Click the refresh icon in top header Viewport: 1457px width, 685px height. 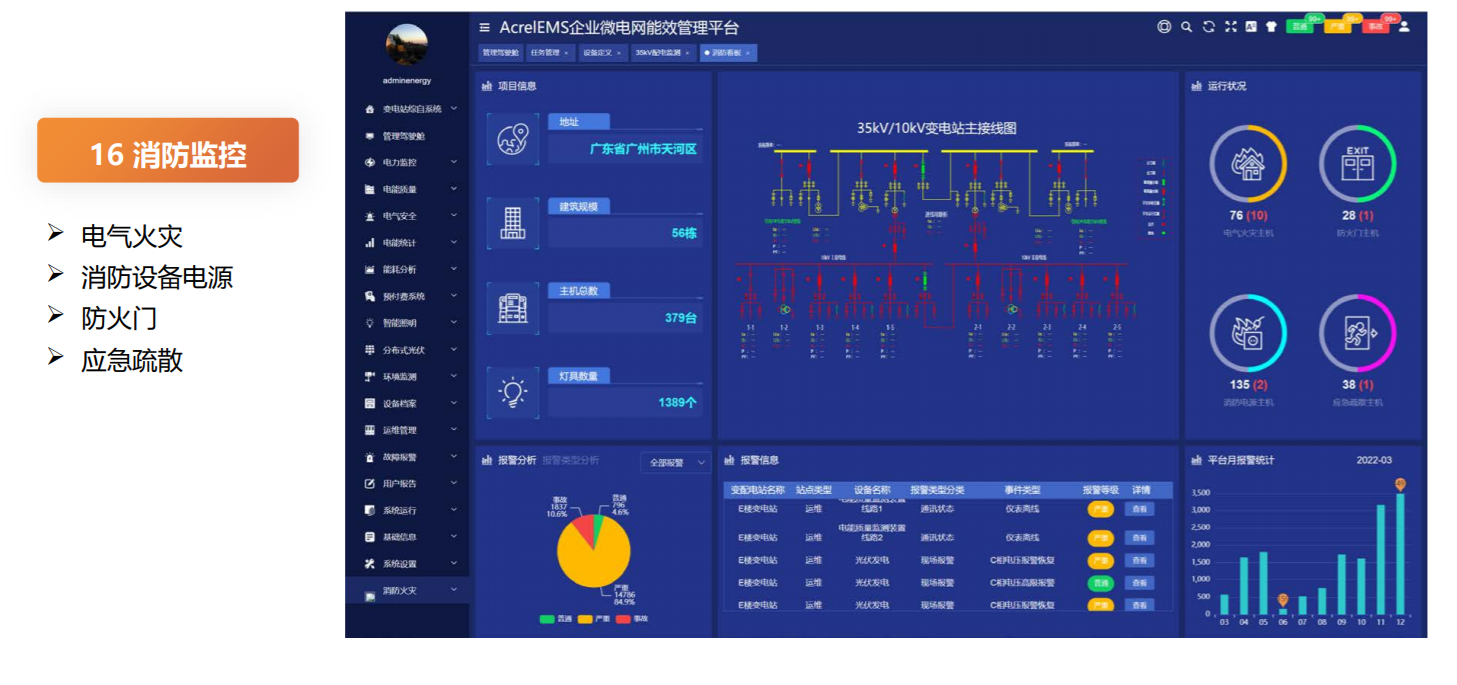1208,27
